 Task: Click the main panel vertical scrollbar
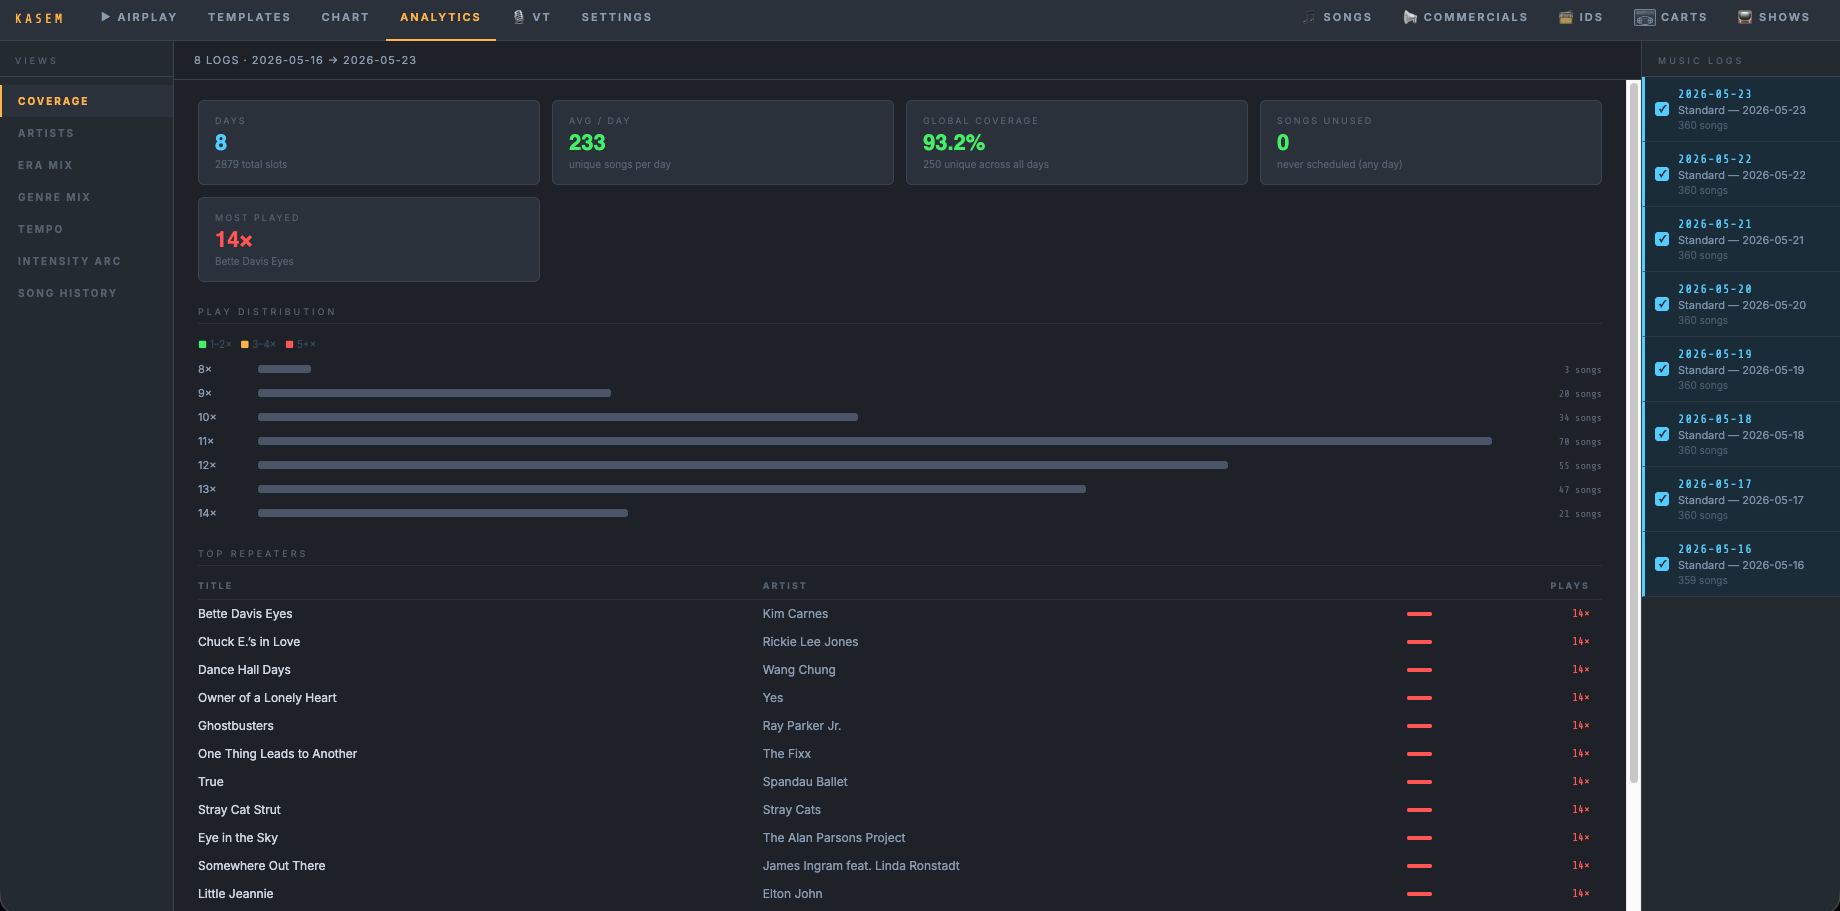tap(1634, 432)
